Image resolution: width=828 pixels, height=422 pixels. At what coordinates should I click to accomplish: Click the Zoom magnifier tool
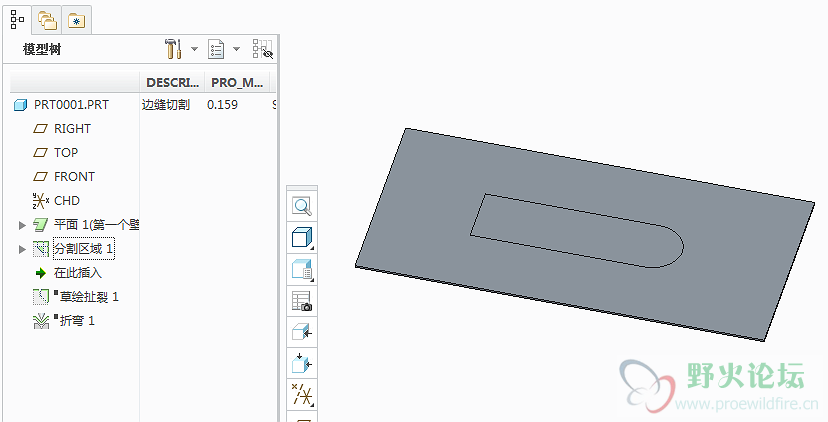[302, 206]
